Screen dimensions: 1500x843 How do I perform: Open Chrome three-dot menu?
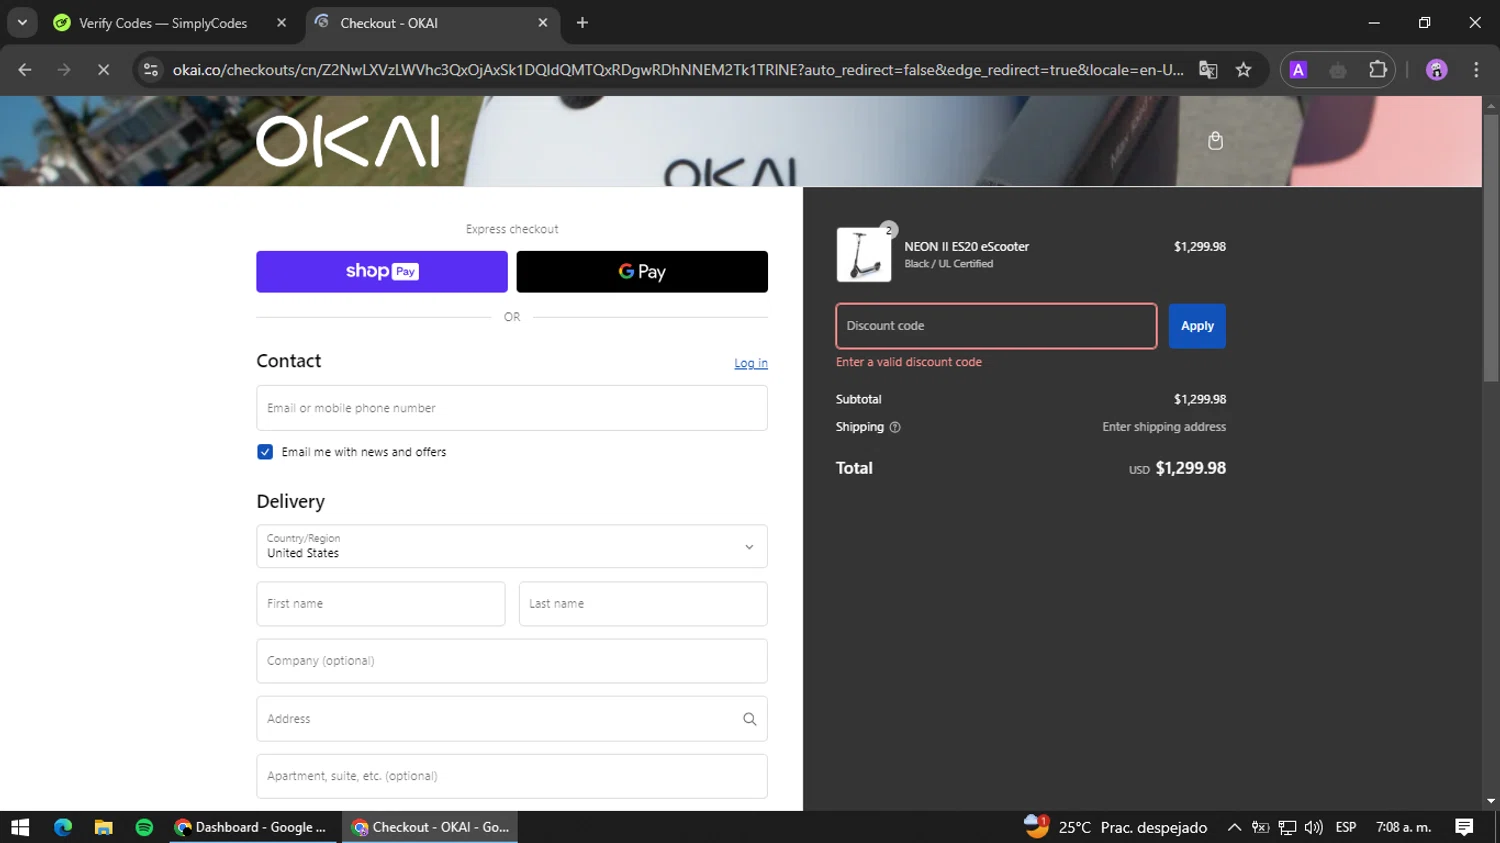click(1476, 70)
